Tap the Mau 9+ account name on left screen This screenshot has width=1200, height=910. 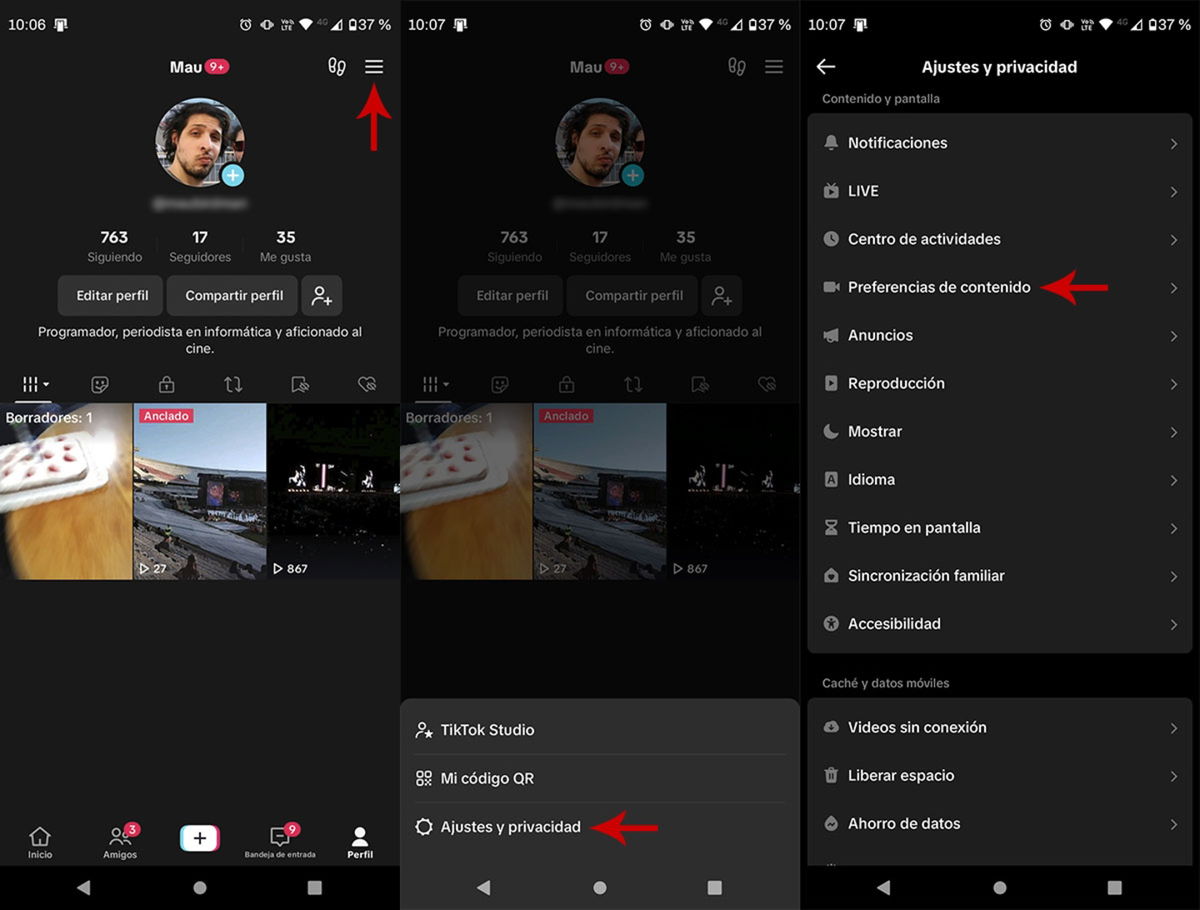pyautogui.click(x=200, y=67)
